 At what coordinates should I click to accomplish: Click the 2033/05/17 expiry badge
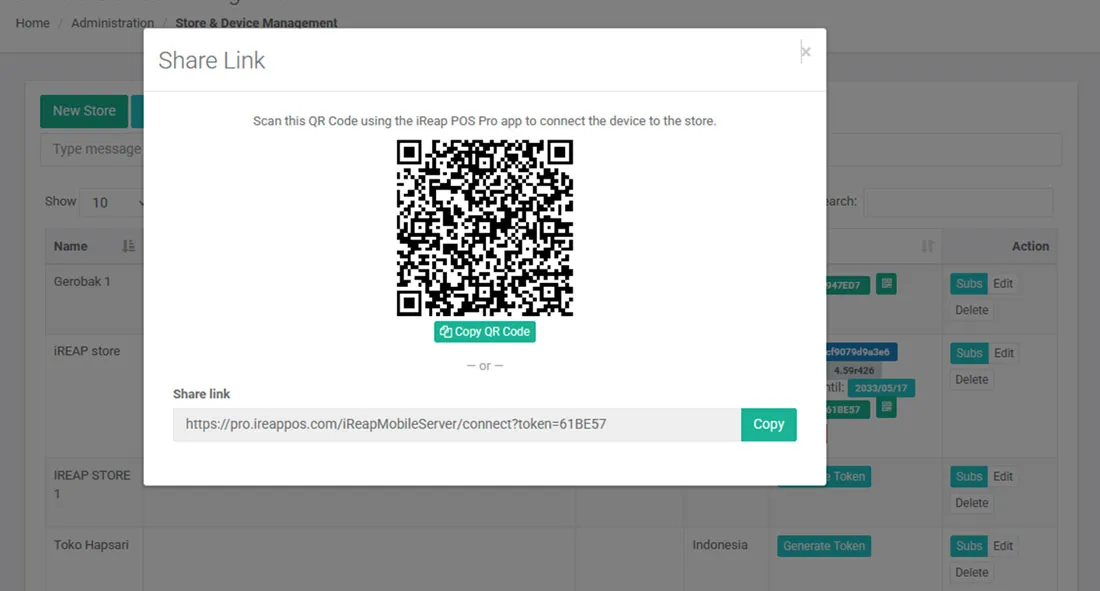point(880,388)
